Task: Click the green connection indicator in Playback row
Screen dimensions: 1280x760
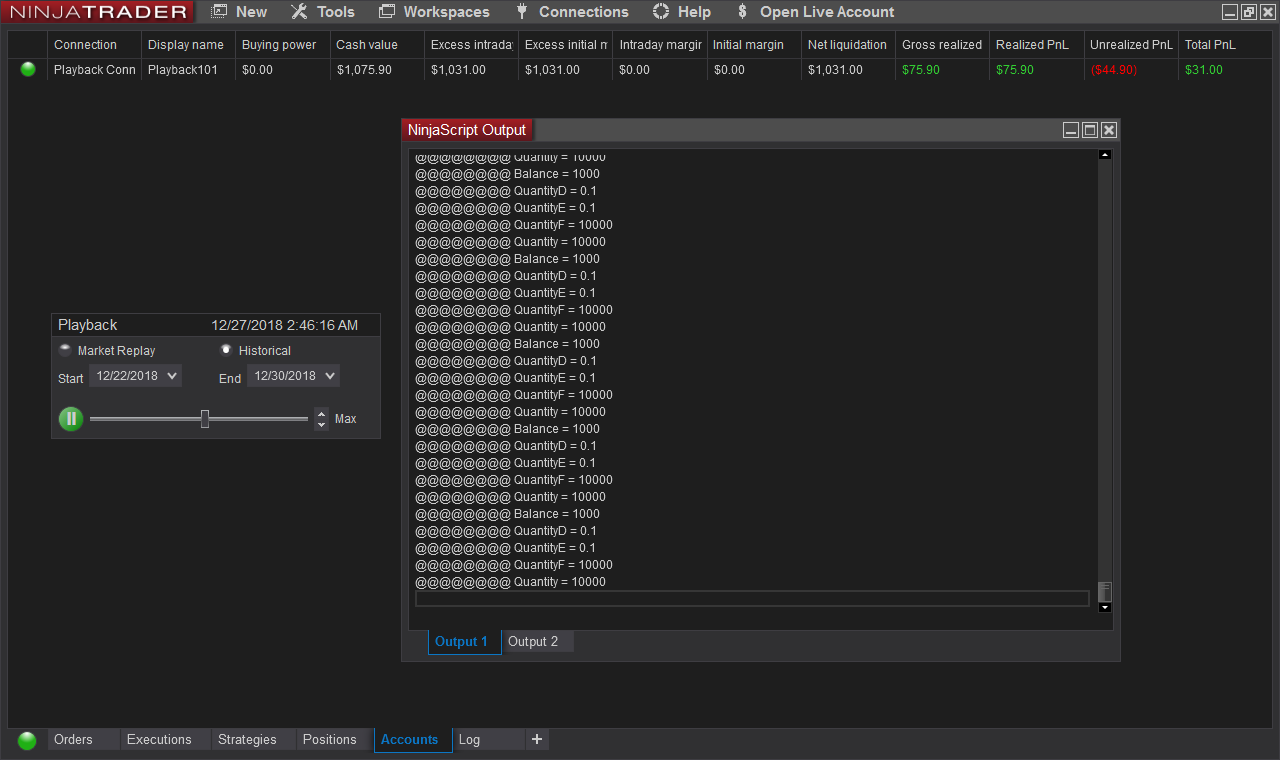Action: point(28,70)
